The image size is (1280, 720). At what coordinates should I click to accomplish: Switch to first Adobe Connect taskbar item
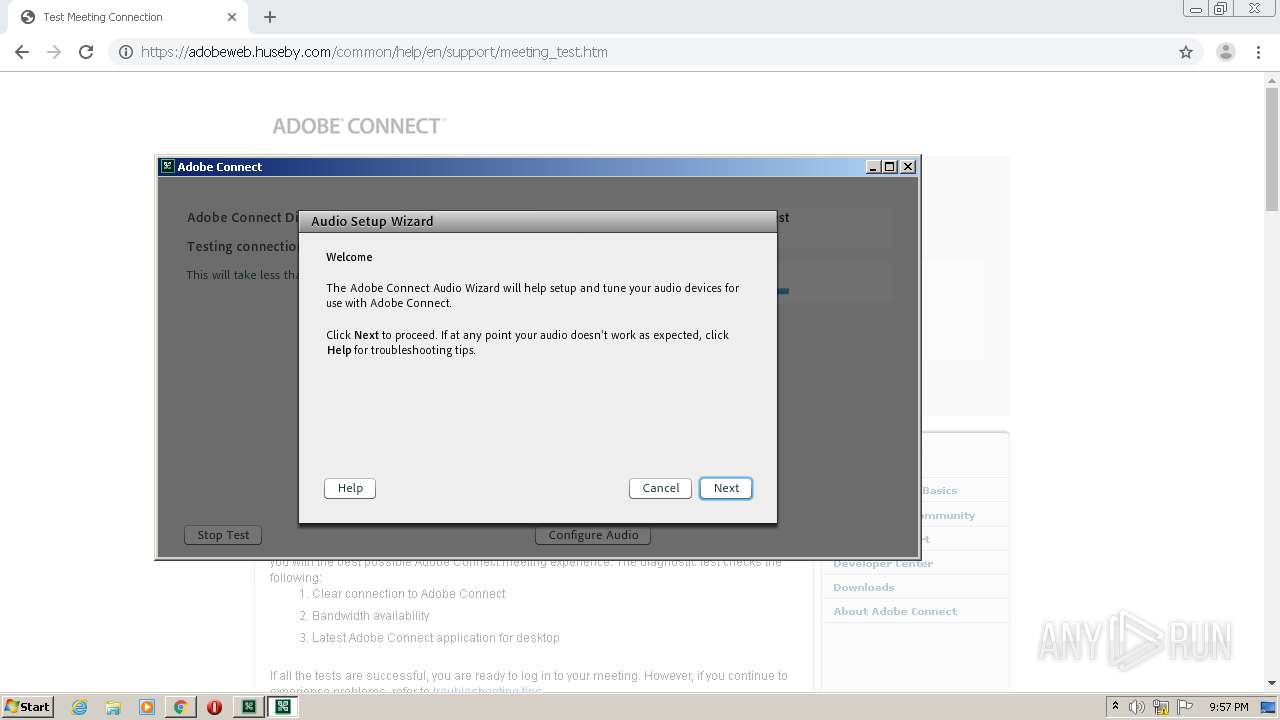(x=248, y=707)
